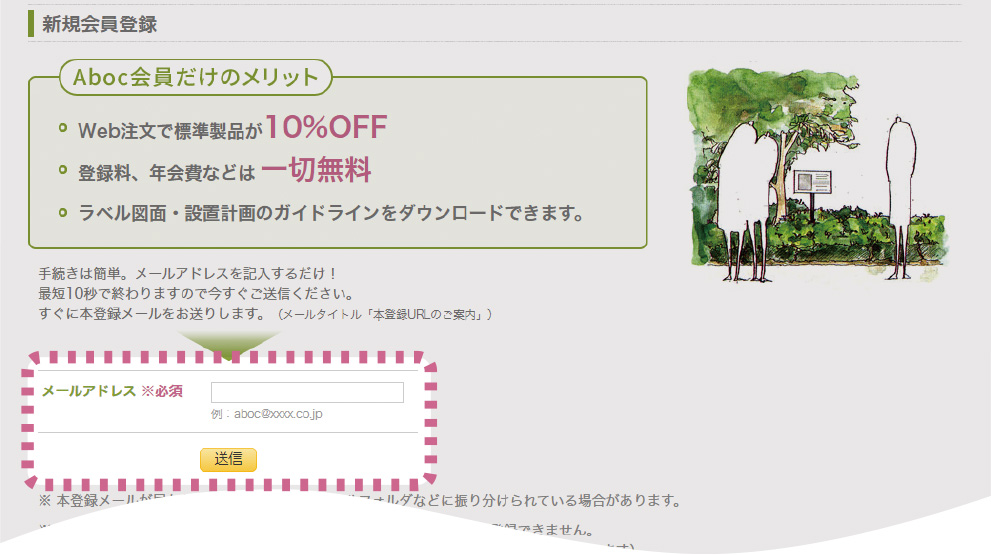991x555 pixels.
Task: Click the Aboc会員だけのメリット title
Action: click(x=196, y=77)
